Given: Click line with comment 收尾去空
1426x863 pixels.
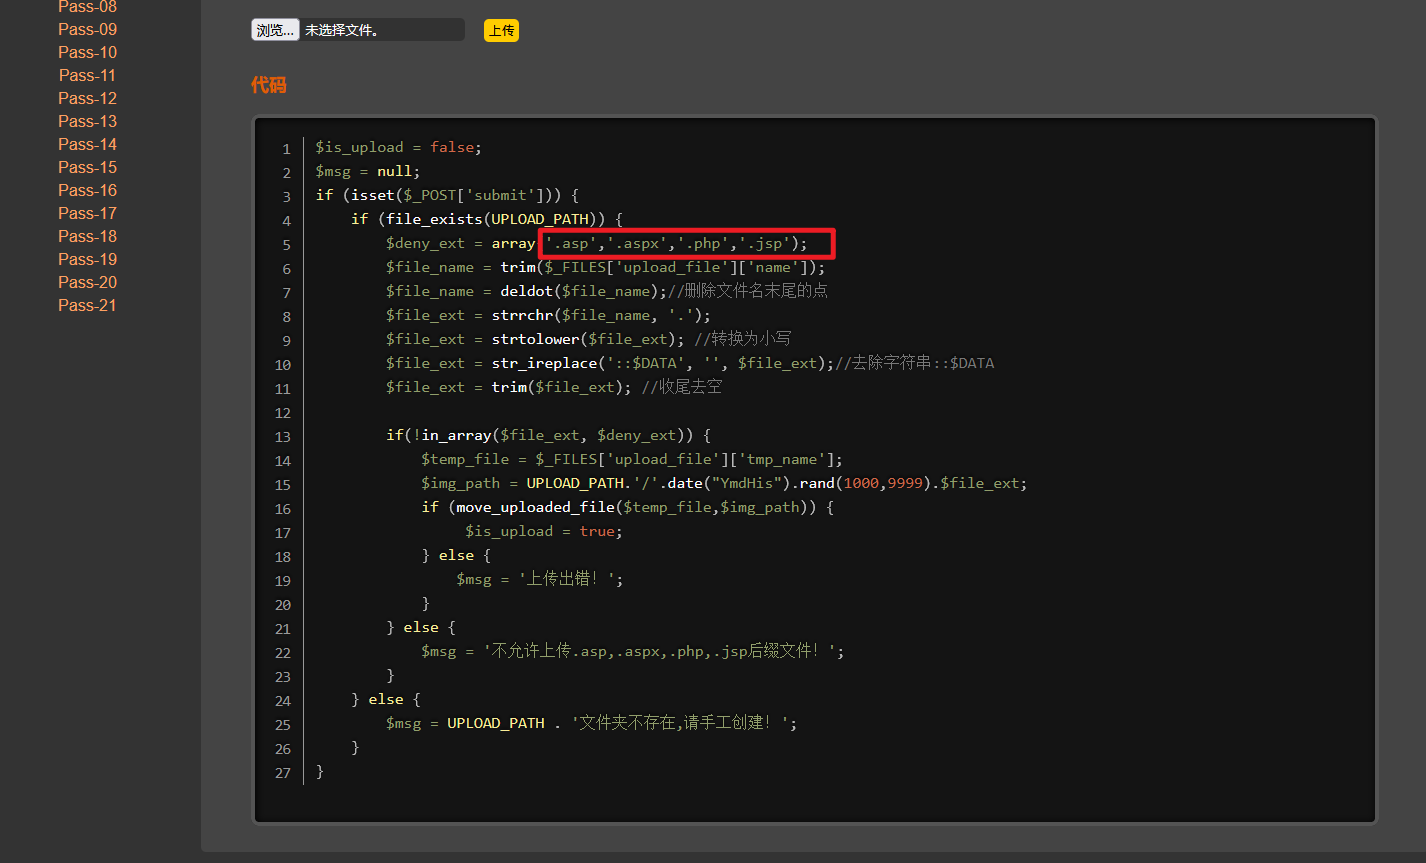Looking at the screenshot, I should point(554,387).
